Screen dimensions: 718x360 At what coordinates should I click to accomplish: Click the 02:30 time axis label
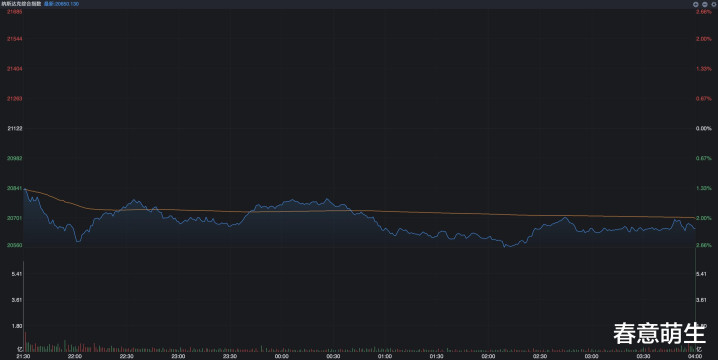click(540, 356)
